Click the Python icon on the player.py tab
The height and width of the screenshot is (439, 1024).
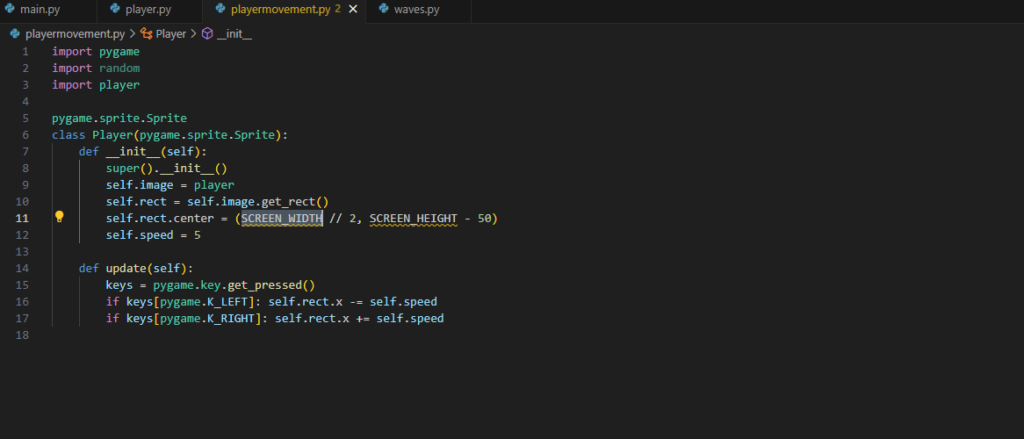click(x=114, y=10)
